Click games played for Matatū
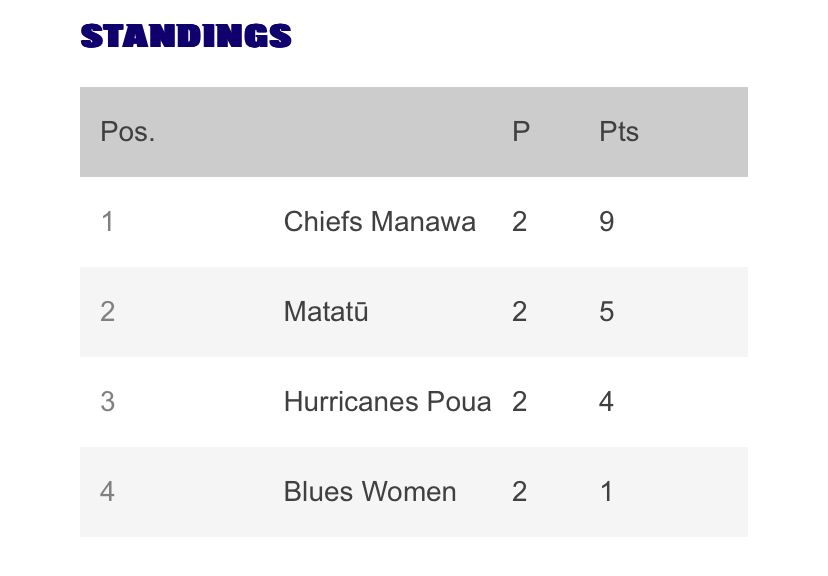Viewport: 828px width, 576px height. coord(520,311)
